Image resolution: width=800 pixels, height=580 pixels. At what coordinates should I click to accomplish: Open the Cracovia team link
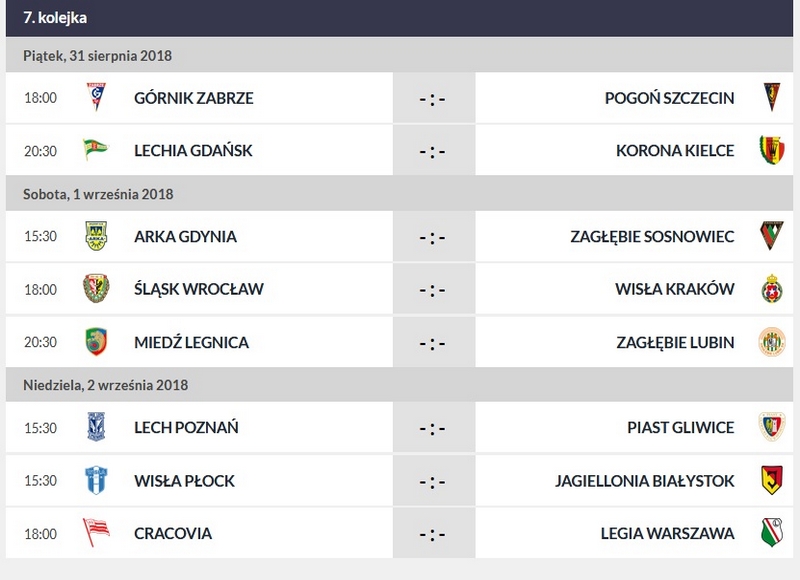(x=173, y=533)
